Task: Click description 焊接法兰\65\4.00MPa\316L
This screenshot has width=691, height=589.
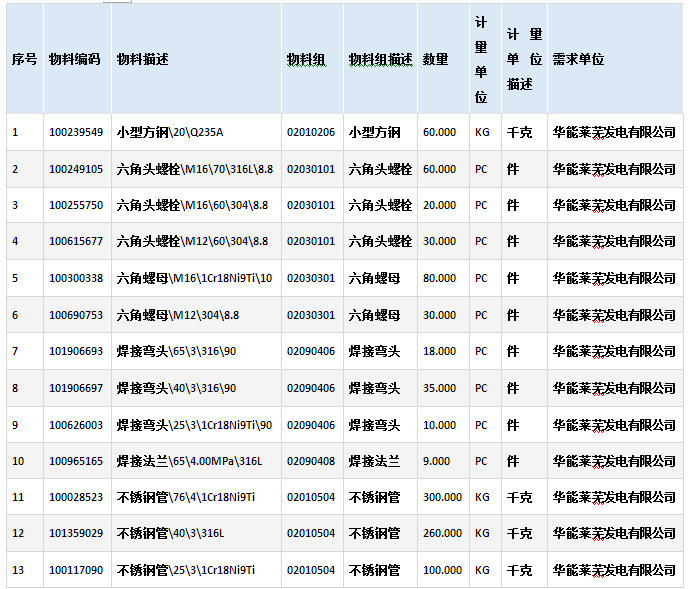Action: (x=189, y=462)
